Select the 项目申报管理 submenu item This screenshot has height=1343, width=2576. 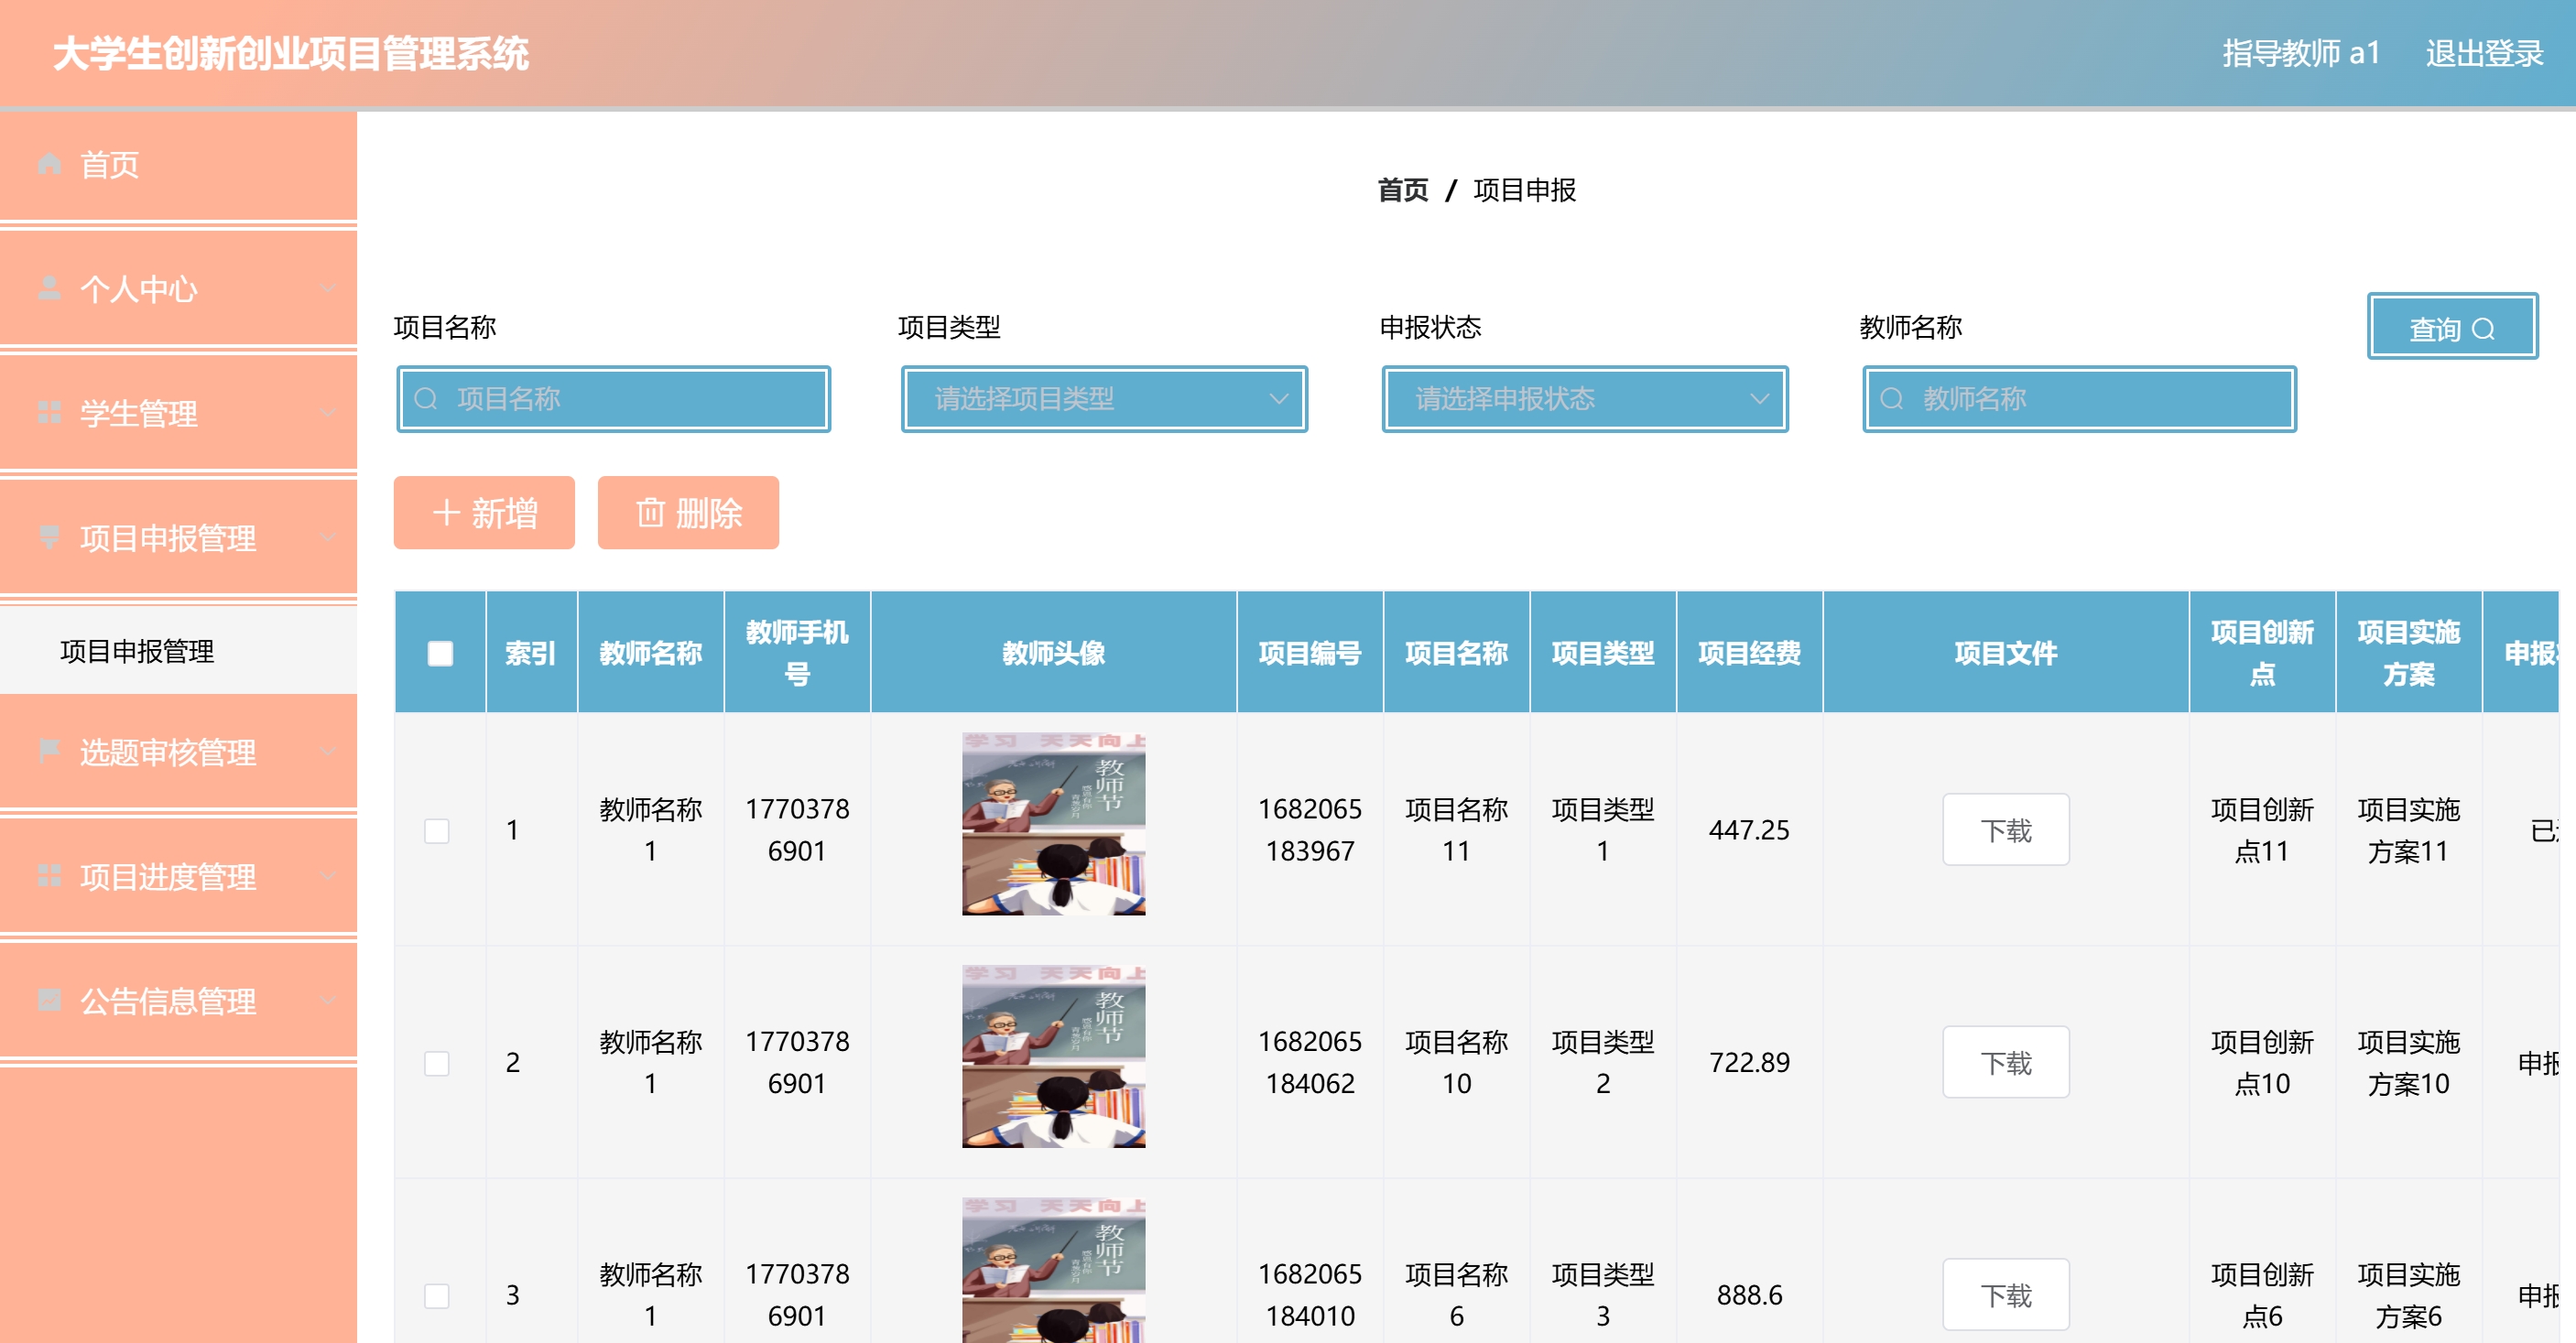pos(178,651)
